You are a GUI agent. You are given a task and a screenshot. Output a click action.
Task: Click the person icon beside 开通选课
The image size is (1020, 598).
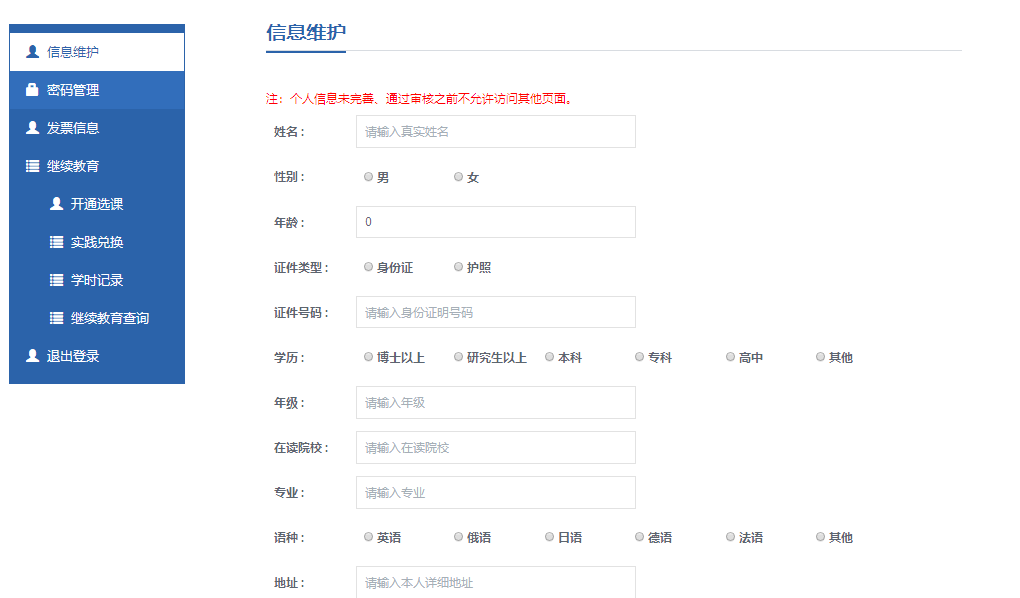pos(57,204)
